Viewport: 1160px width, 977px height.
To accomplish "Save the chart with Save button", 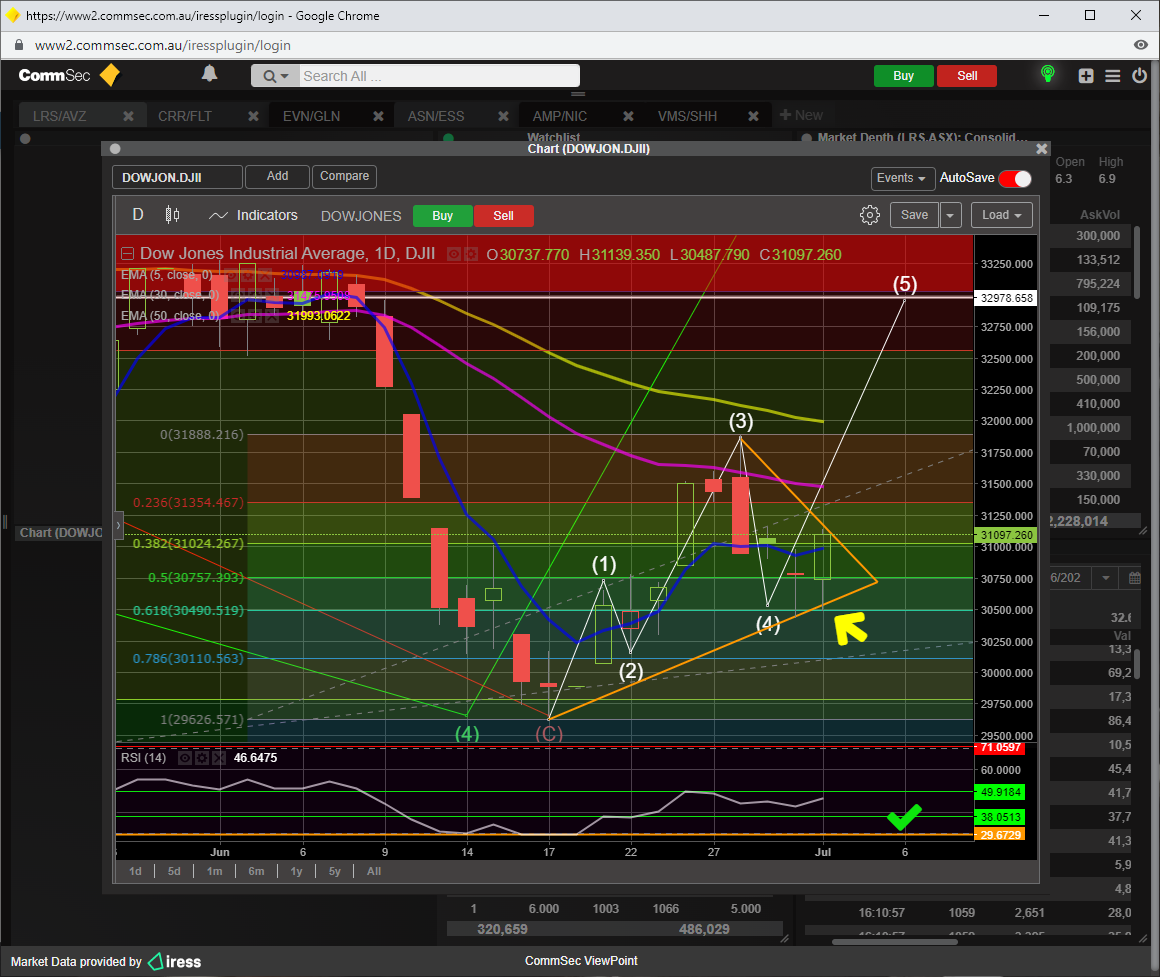I will click(x=914, y=215).
